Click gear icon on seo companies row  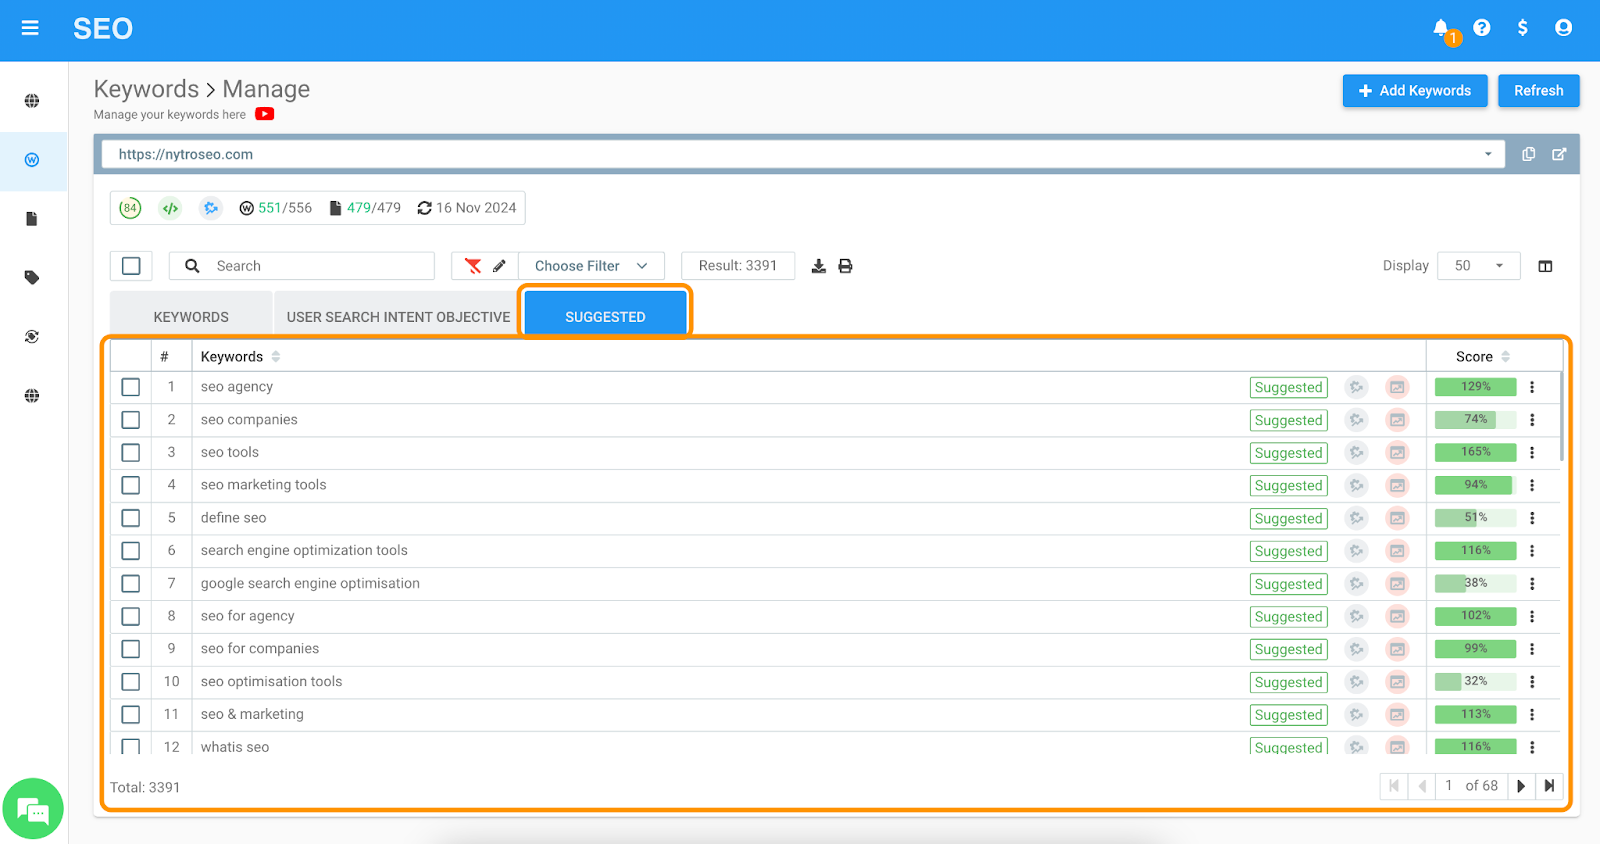(x=1356, y=420)
